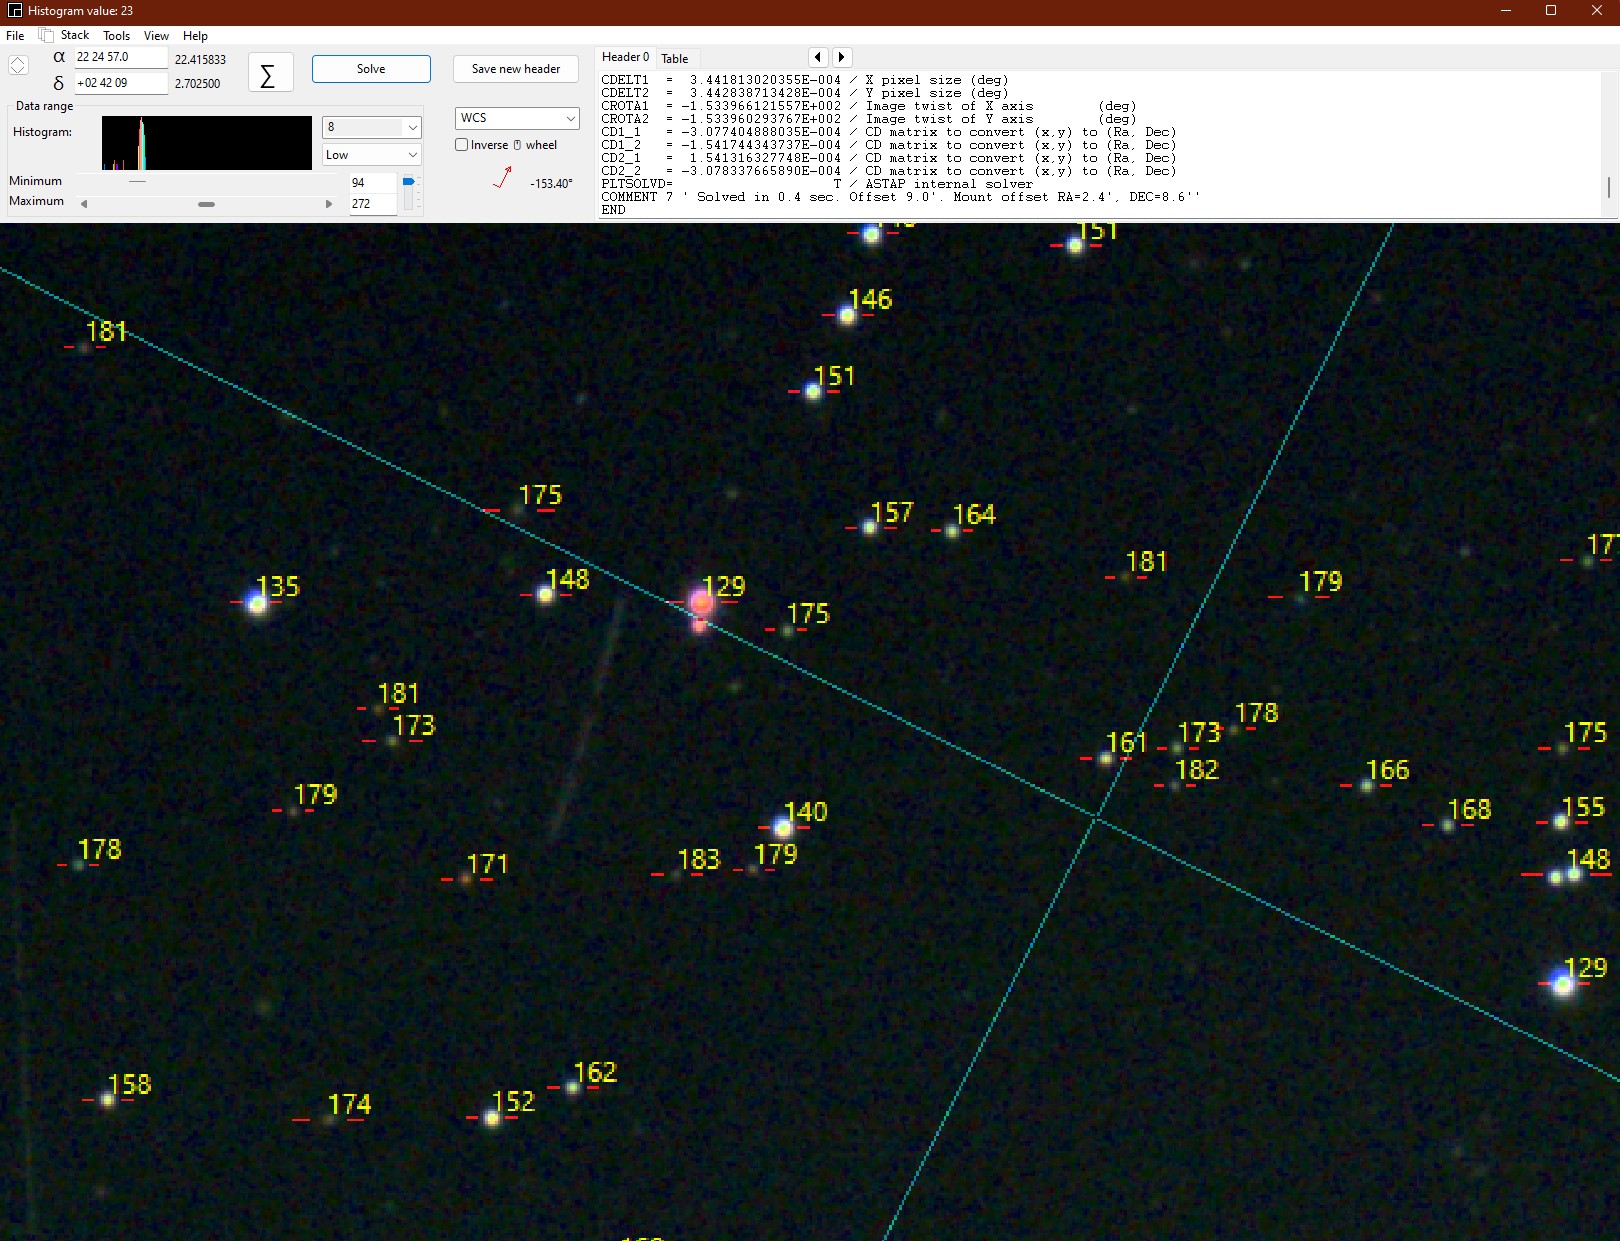Open the WCS dropdown
The image size is (1620, 1241).
point(517,118)
